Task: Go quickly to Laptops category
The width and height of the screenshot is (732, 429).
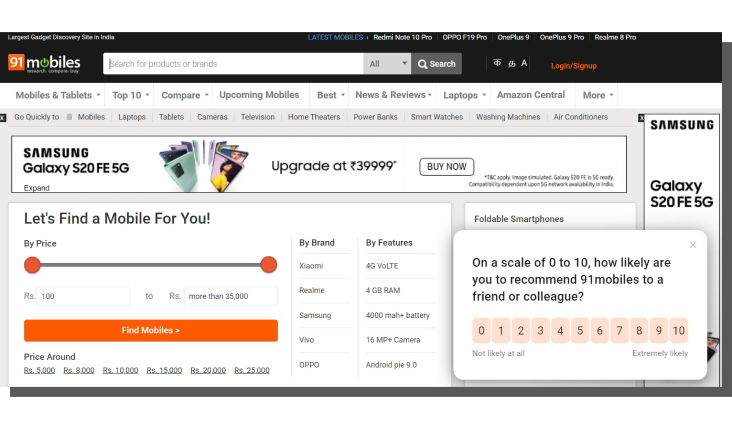Action: [x=132, y=117]
